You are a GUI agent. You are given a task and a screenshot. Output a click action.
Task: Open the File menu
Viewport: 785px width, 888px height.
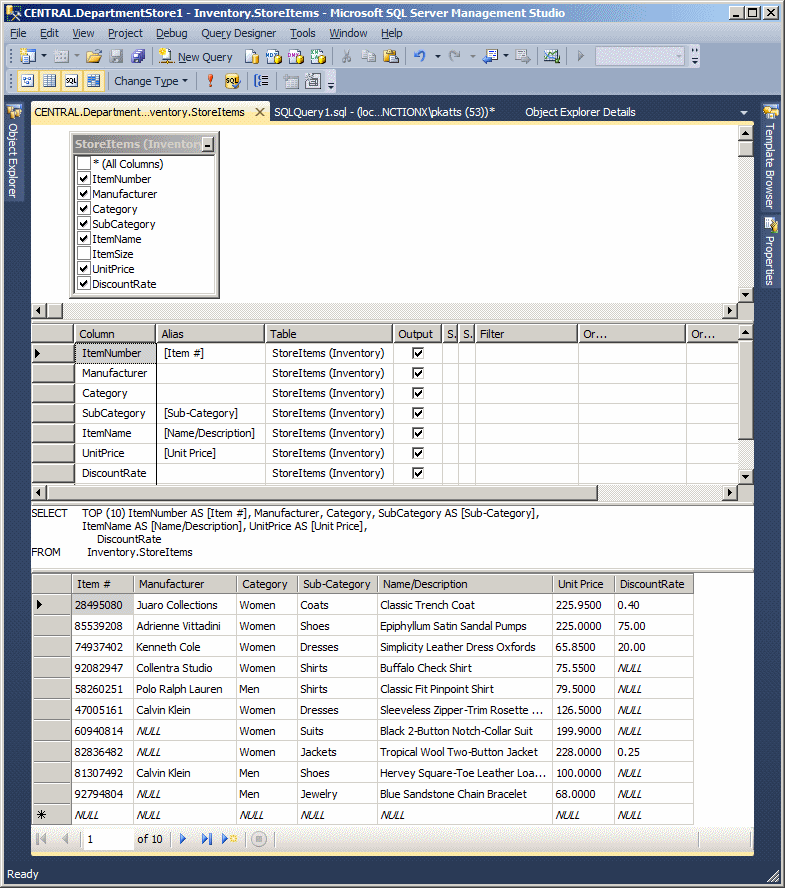[18, 33]
